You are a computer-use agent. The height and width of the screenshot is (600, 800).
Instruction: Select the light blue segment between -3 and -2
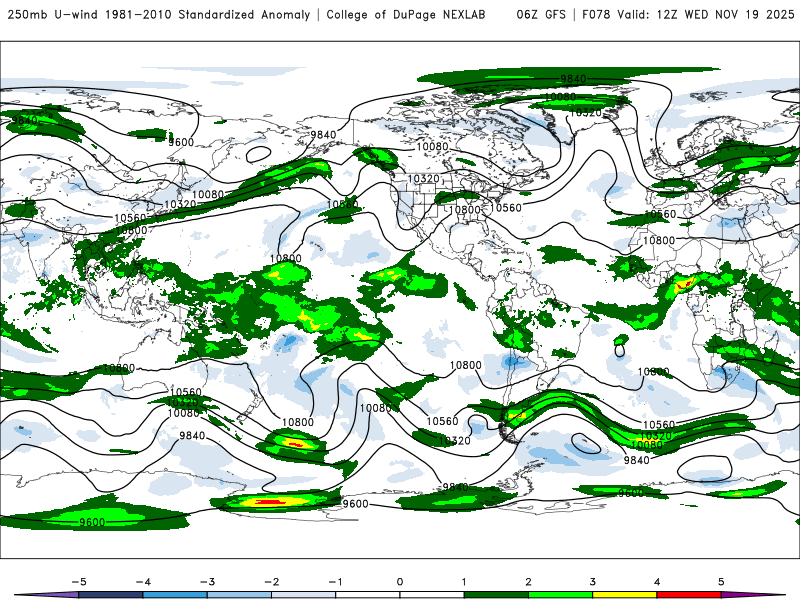[x=239, y=595]
